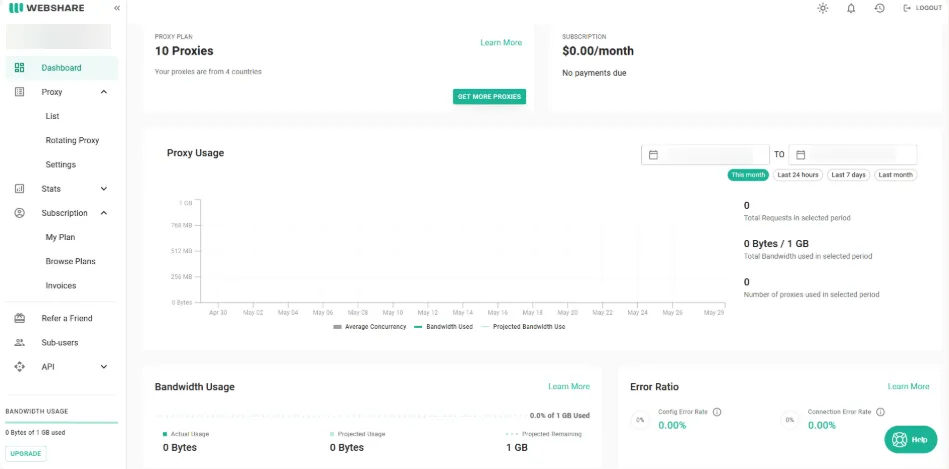Click '$0.00/month' subscription text
The height and width of the screenshot is (469, 949).
[x=598, y=51]
